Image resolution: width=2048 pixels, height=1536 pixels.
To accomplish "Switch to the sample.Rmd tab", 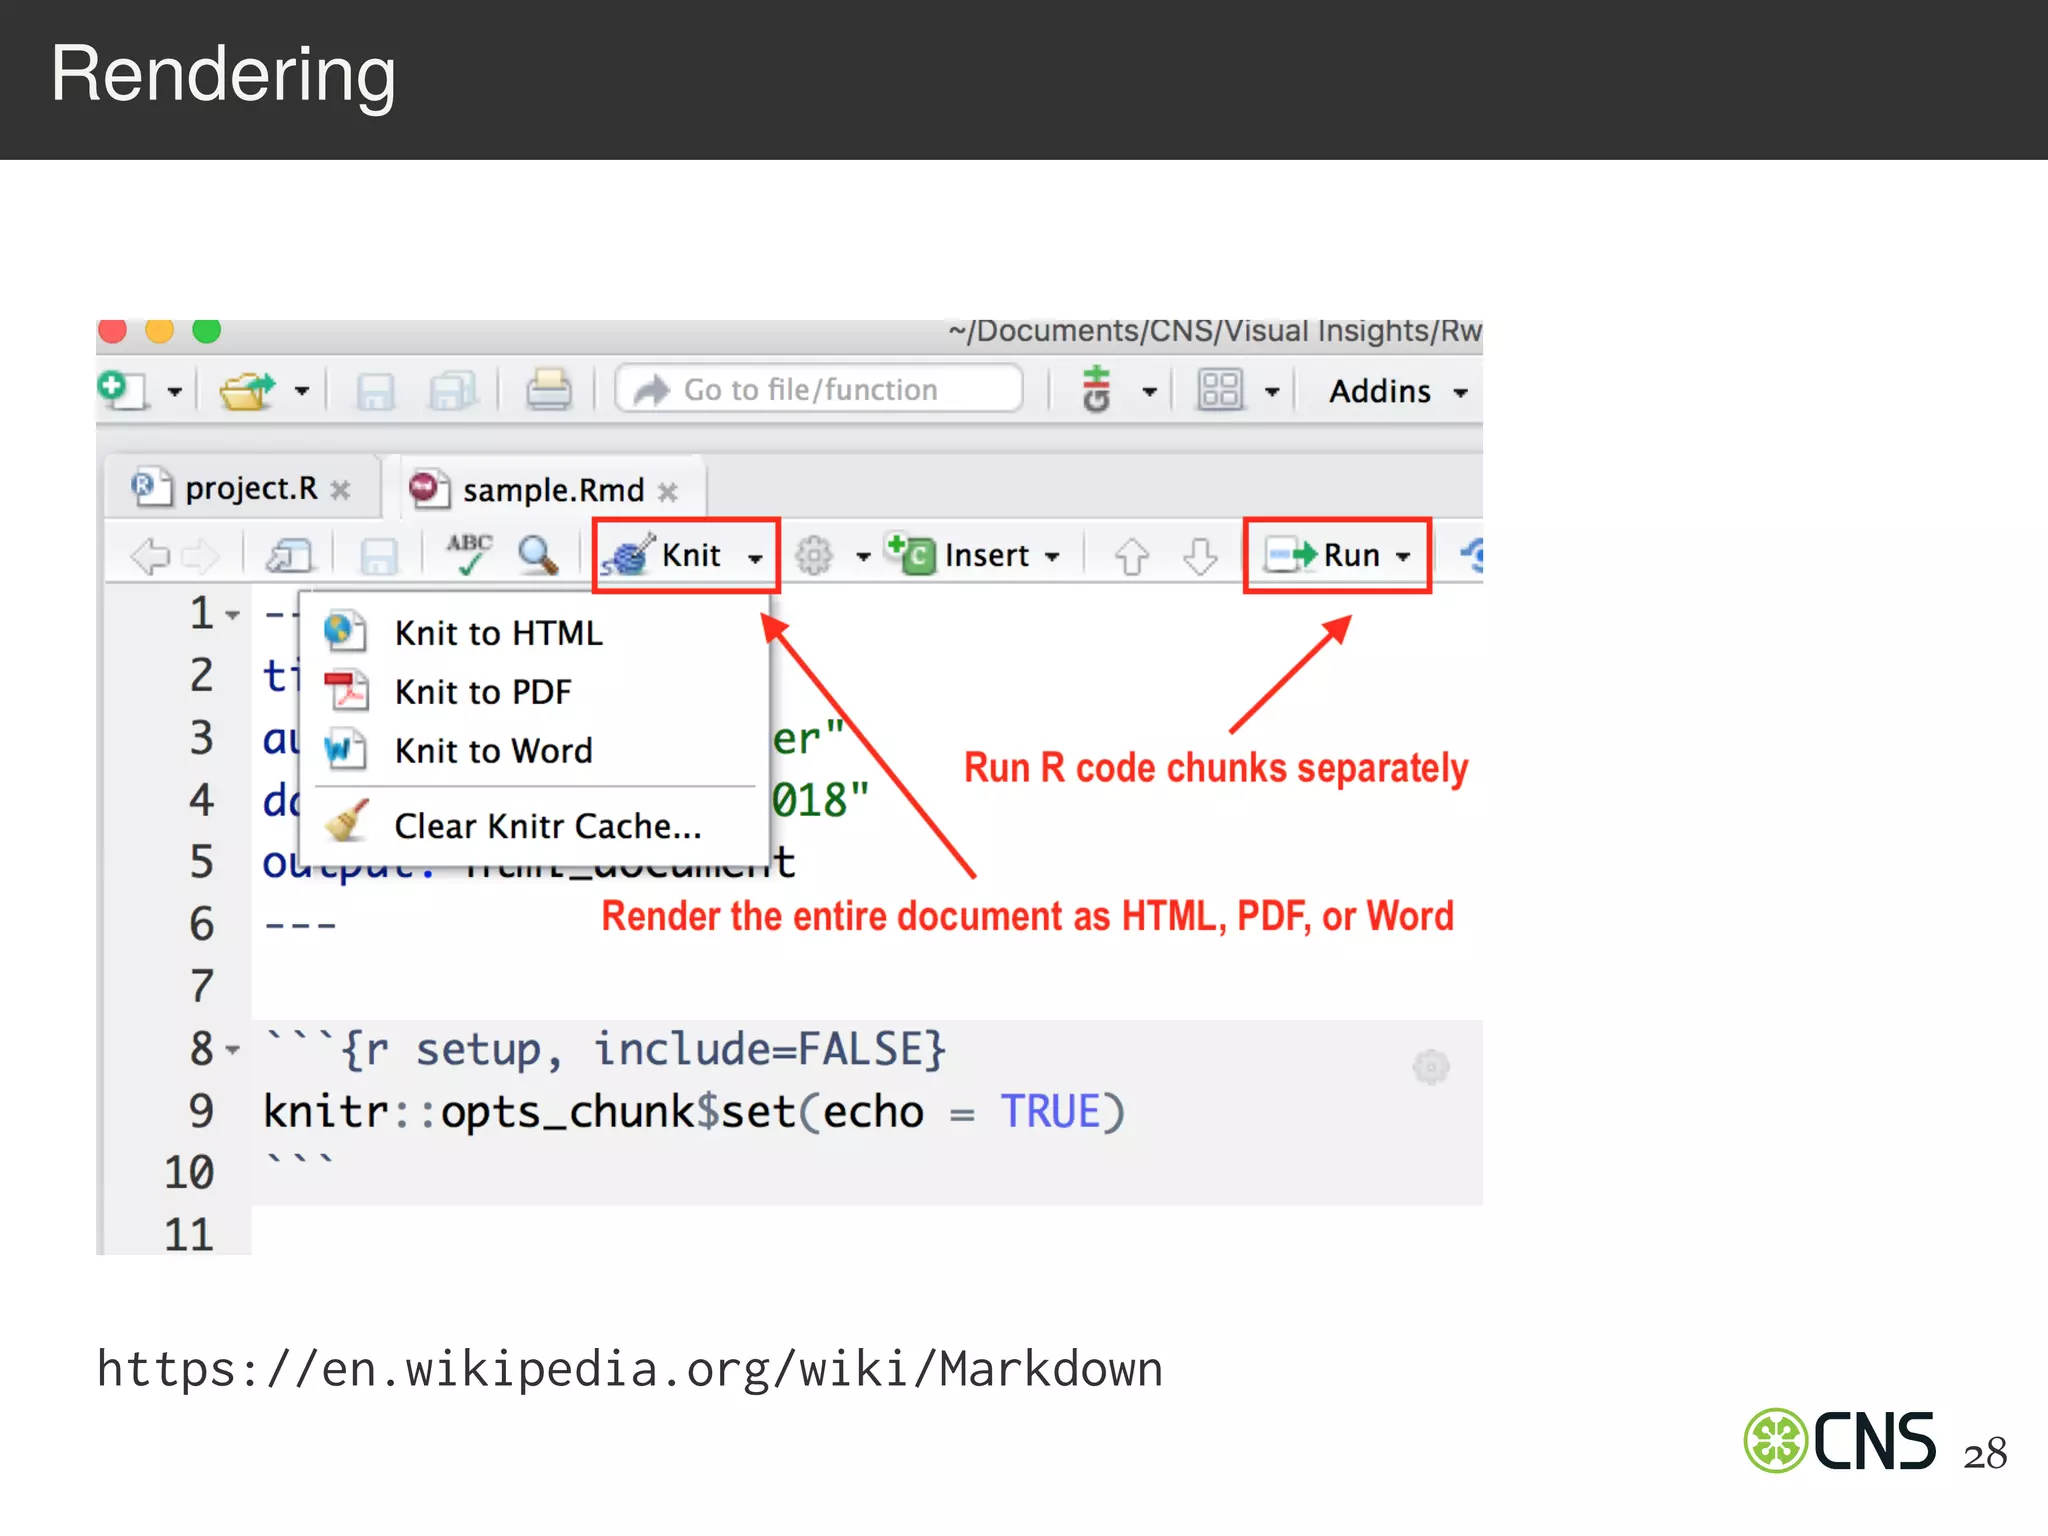I will [553, 490].
